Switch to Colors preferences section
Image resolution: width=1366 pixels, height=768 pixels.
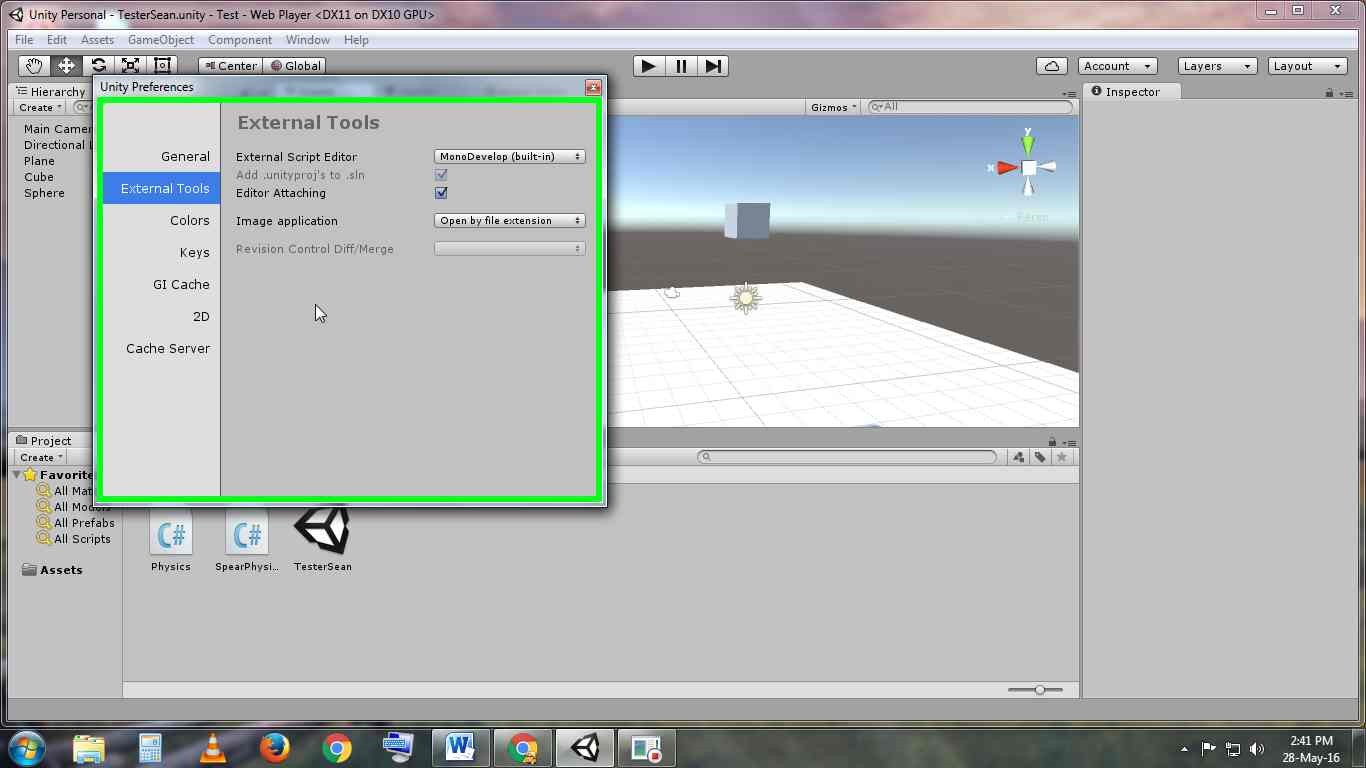tap(161, 221)
